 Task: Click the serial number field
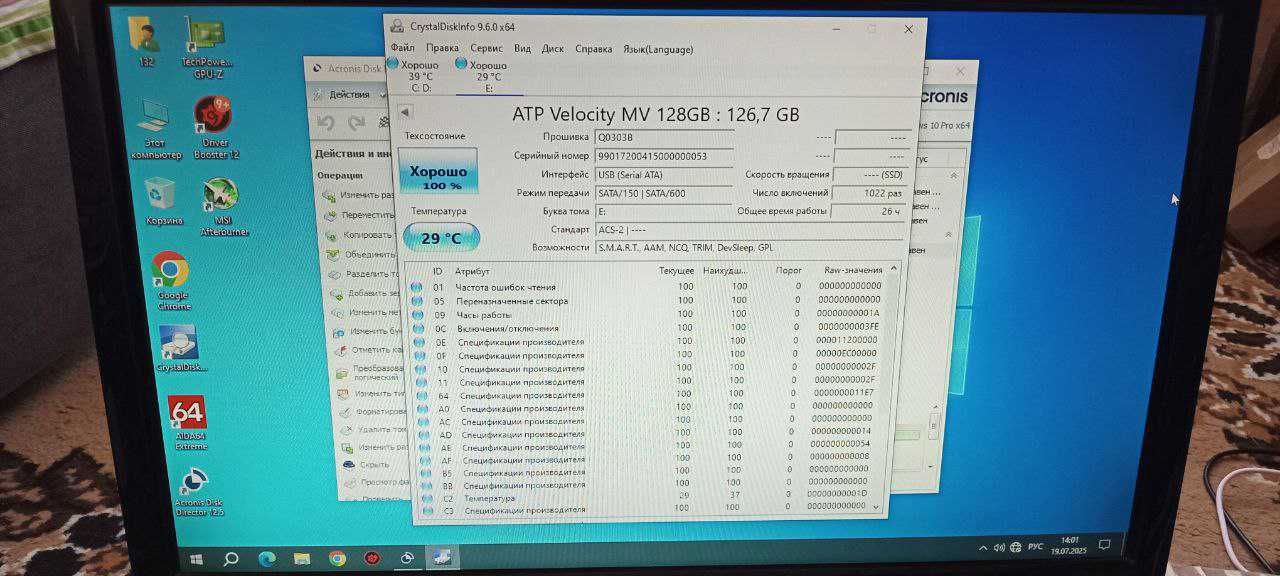click(663, 156)
